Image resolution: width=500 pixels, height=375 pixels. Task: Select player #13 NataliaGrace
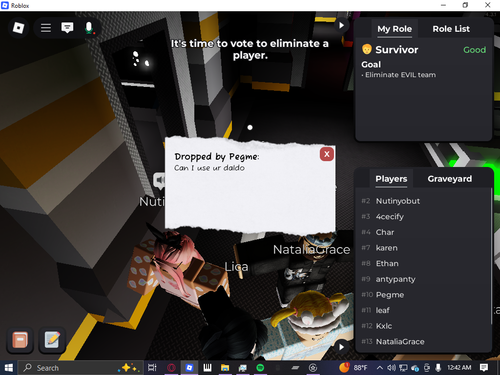point(423,342)
